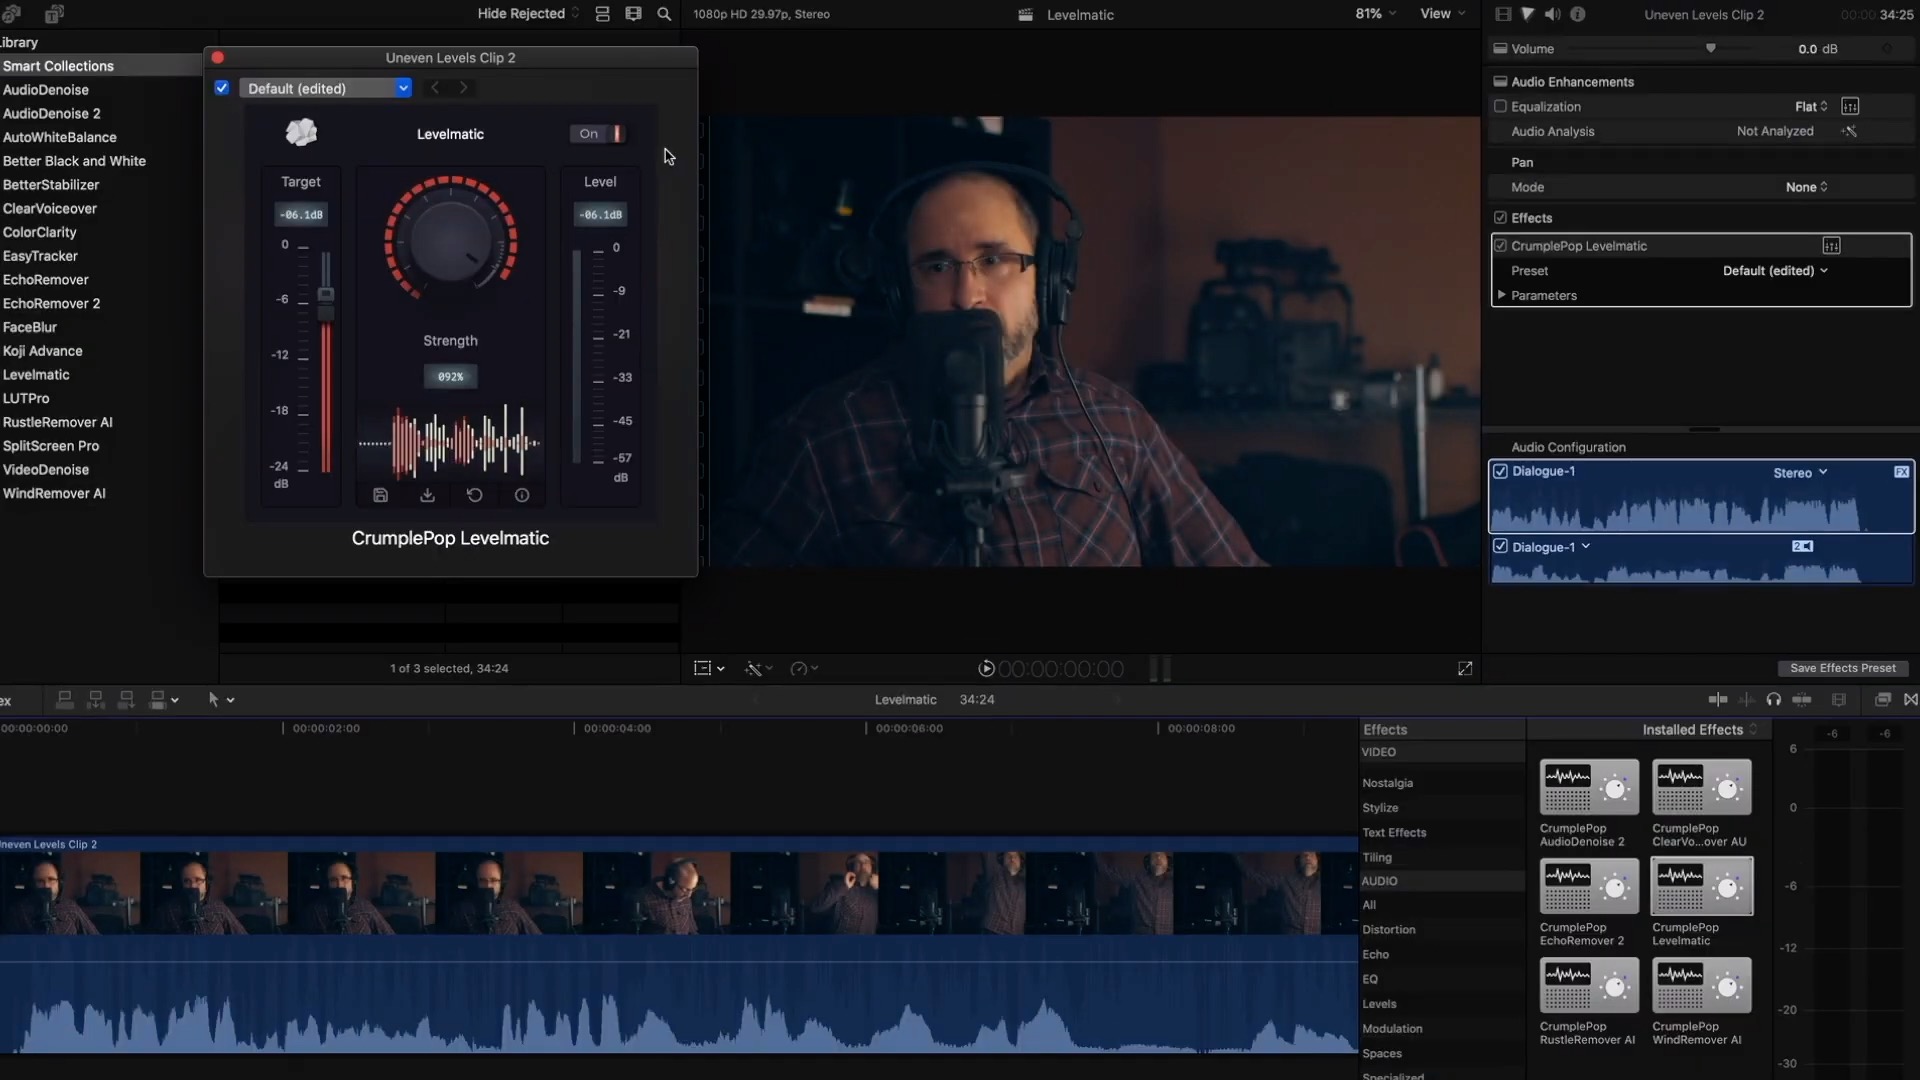Image resolution: width=1920 pixels, height=1080 pixels.
Task: Click the download icon in Levelmatic plugin
Action: [427, 495]
